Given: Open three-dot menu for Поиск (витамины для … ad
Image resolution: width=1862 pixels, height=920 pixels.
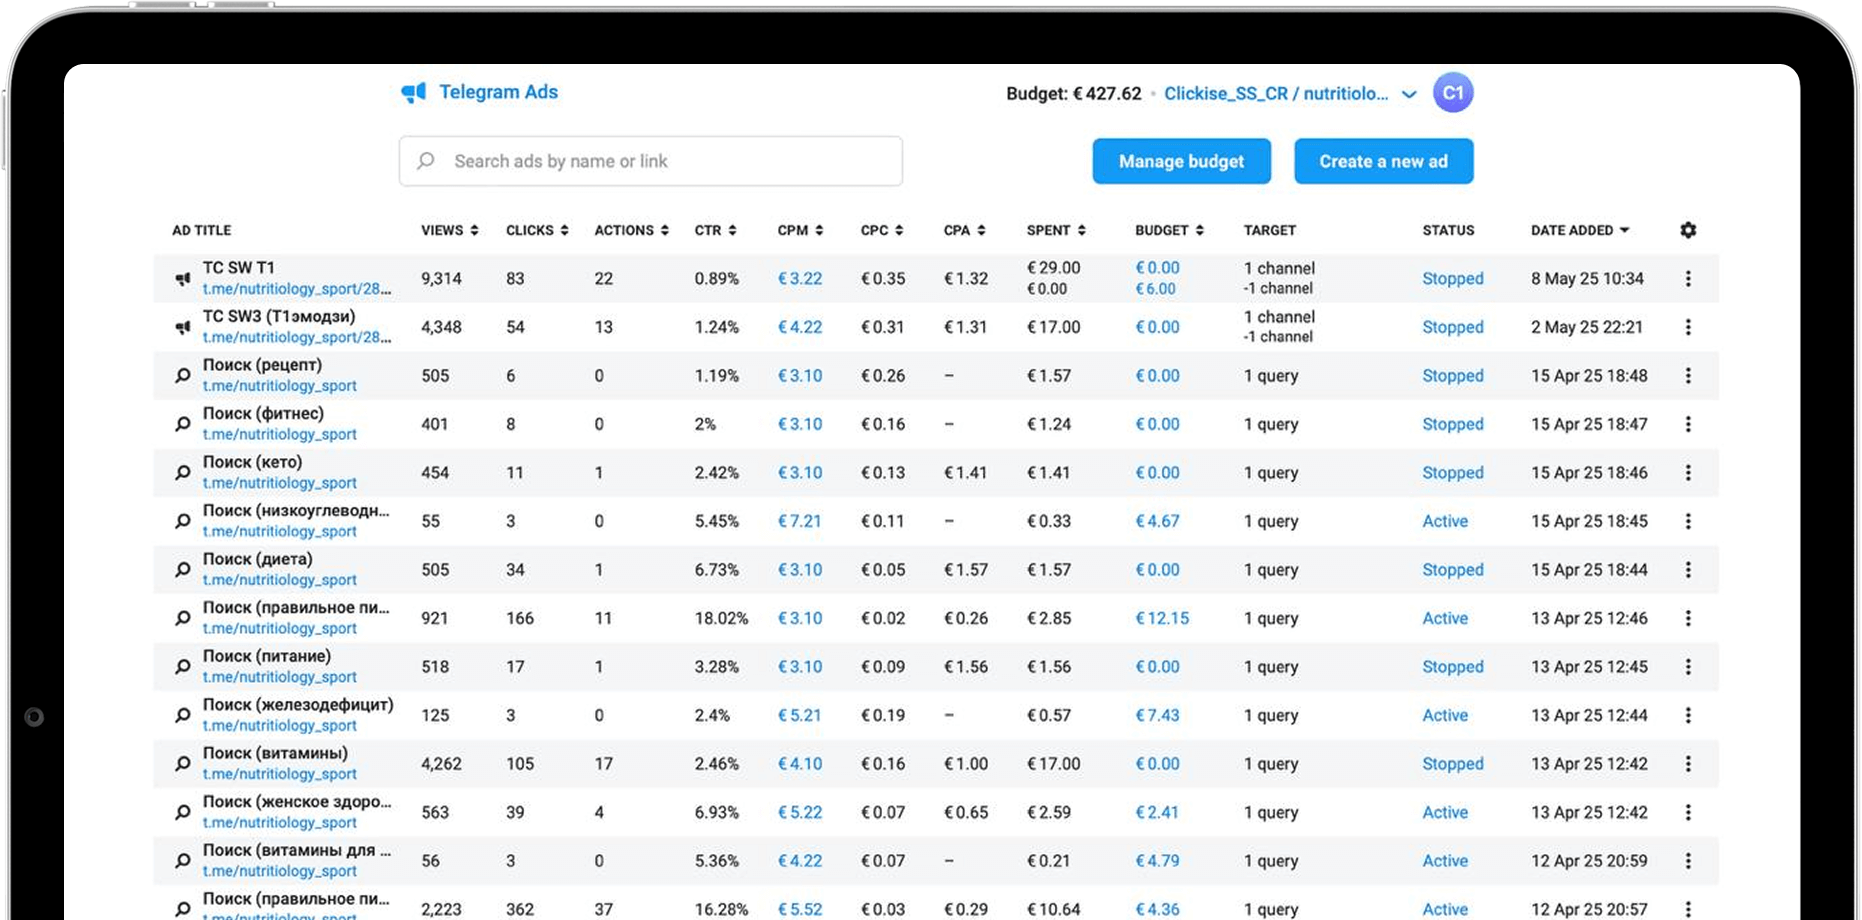Looking at the screenshot, I should pyautogui.click(x=1688, y=861).
